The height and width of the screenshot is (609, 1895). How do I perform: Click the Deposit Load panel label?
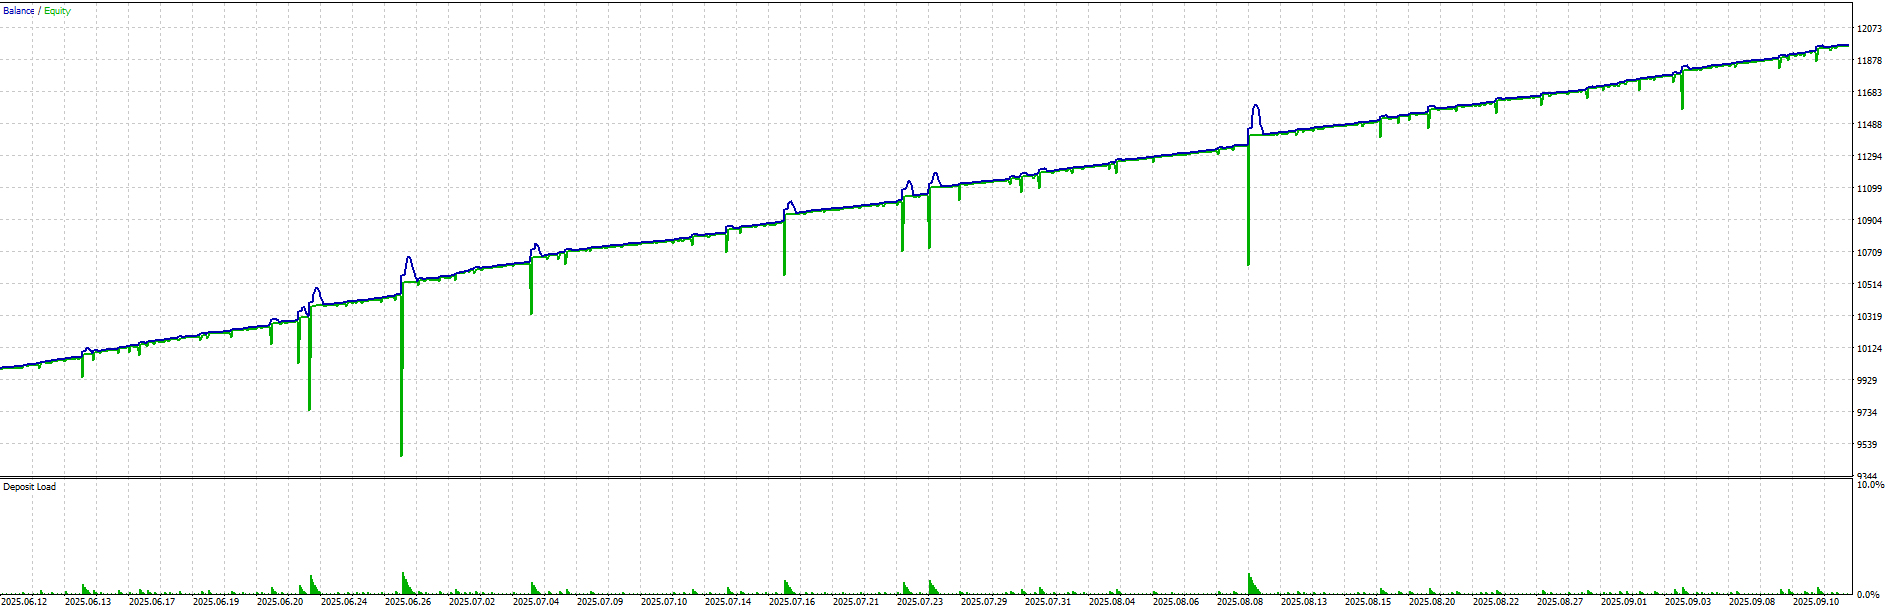29,487
